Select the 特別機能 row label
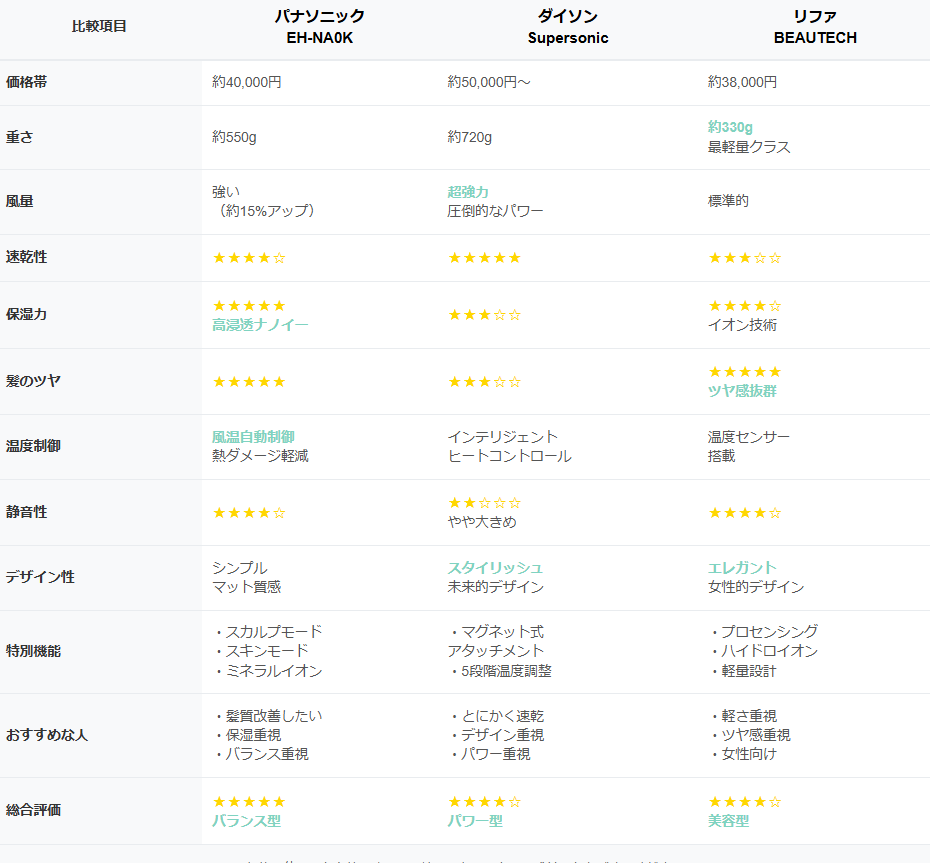Screen dimensions: 930x863 (34, 651)
